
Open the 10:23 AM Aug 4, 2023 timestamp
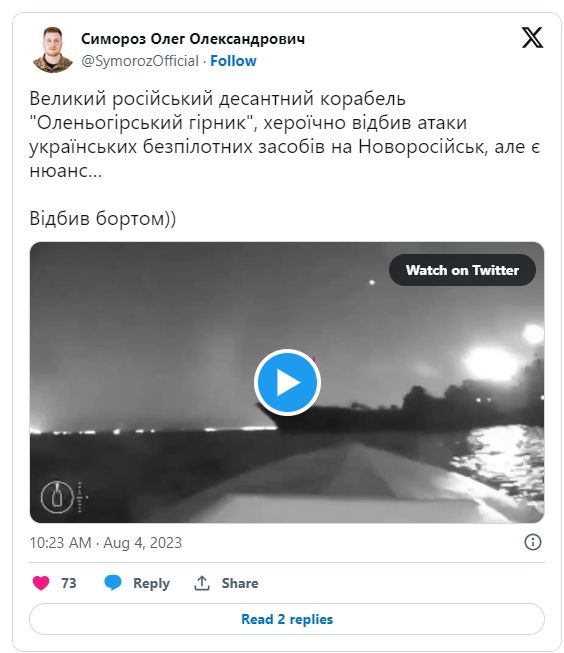(105, 543)
